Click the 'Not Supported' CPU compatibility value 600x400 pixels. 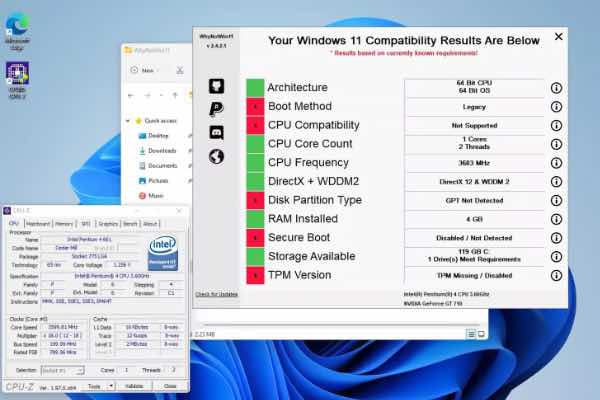[474, 126]
